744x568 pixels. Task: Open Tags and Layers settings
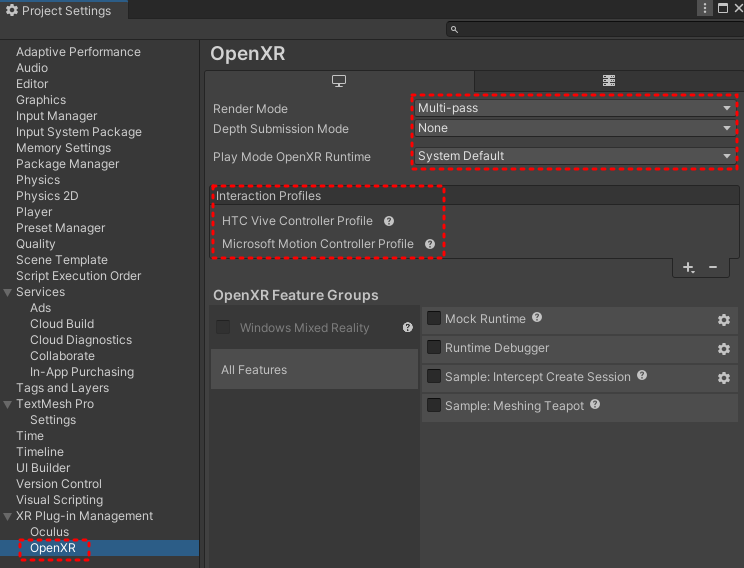click(62, 388)
